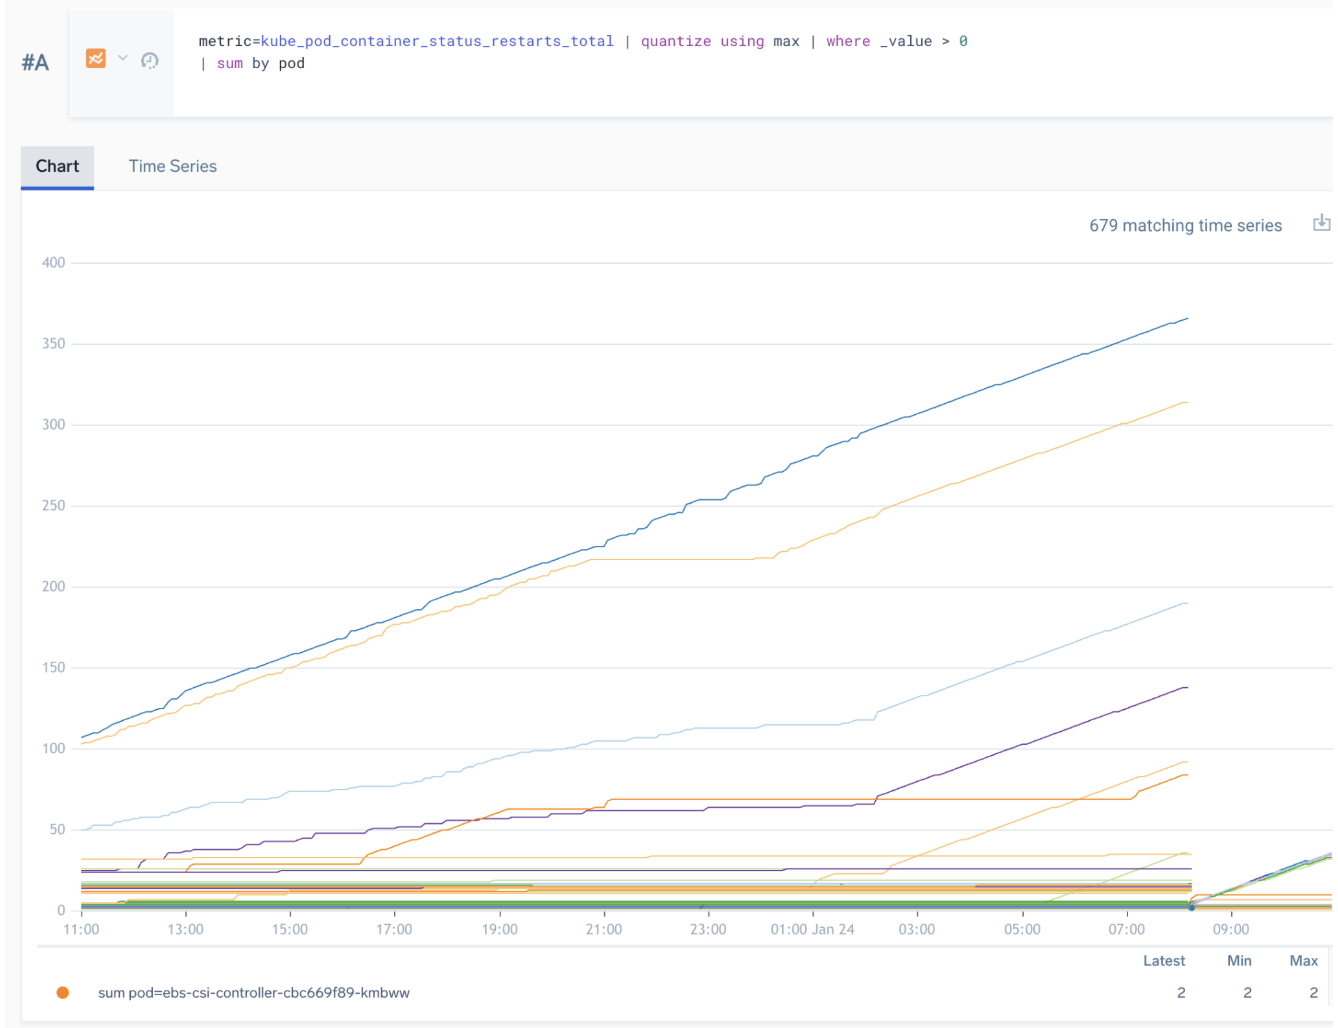Open the dropdown chevron beside the metrics icon

pyautogui.click(x=123, y=59)
